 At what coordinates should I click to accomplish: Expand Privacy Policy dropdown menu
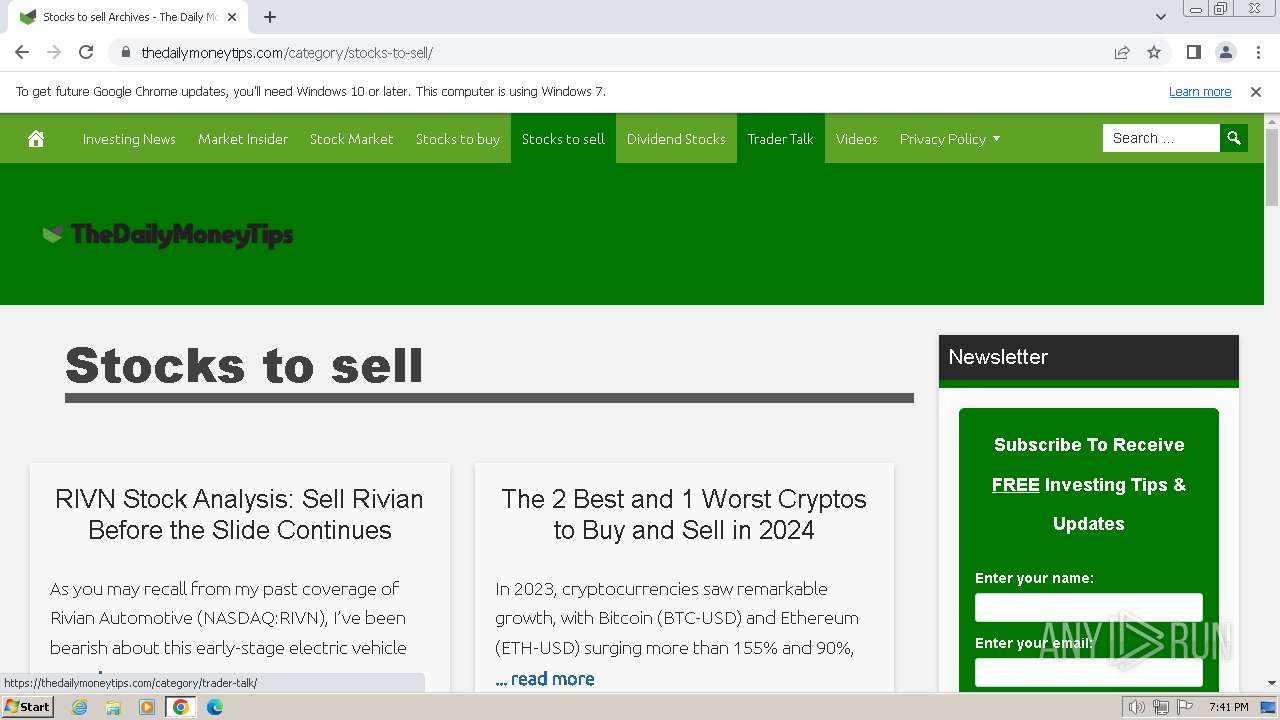[x=950, y=139]
